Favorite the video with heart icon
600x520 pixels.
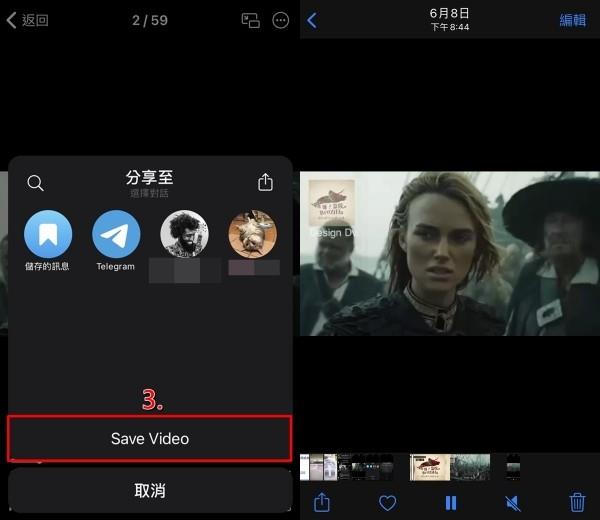(387, 502)
